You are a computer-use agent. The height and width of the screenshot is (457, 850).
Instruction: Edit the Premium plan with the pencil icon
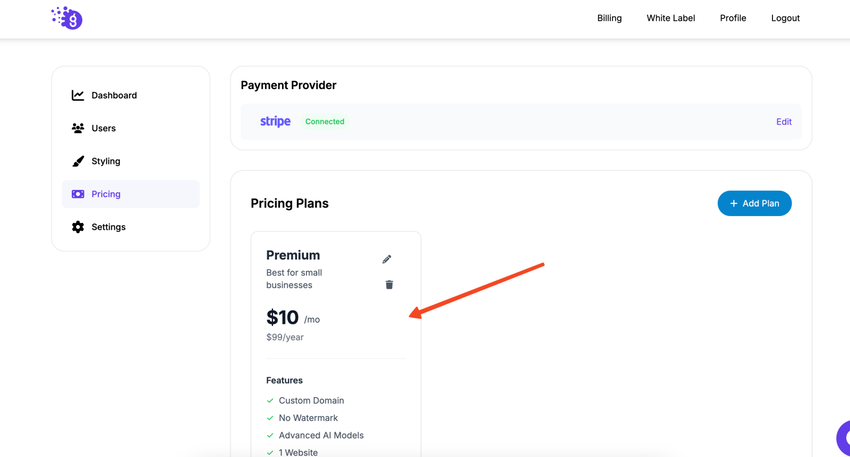pyautogui.click(x=387, y=259)
